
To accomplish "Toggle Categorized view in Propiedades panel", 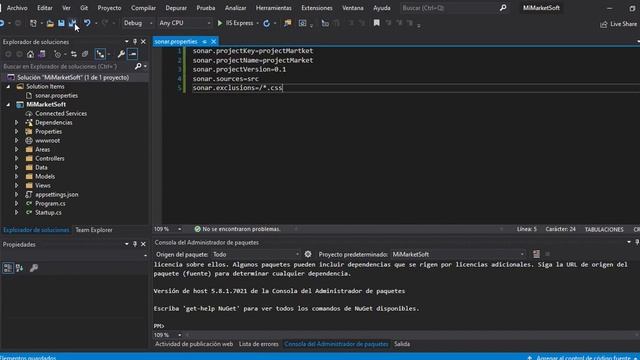I will (x=8, y=268).
